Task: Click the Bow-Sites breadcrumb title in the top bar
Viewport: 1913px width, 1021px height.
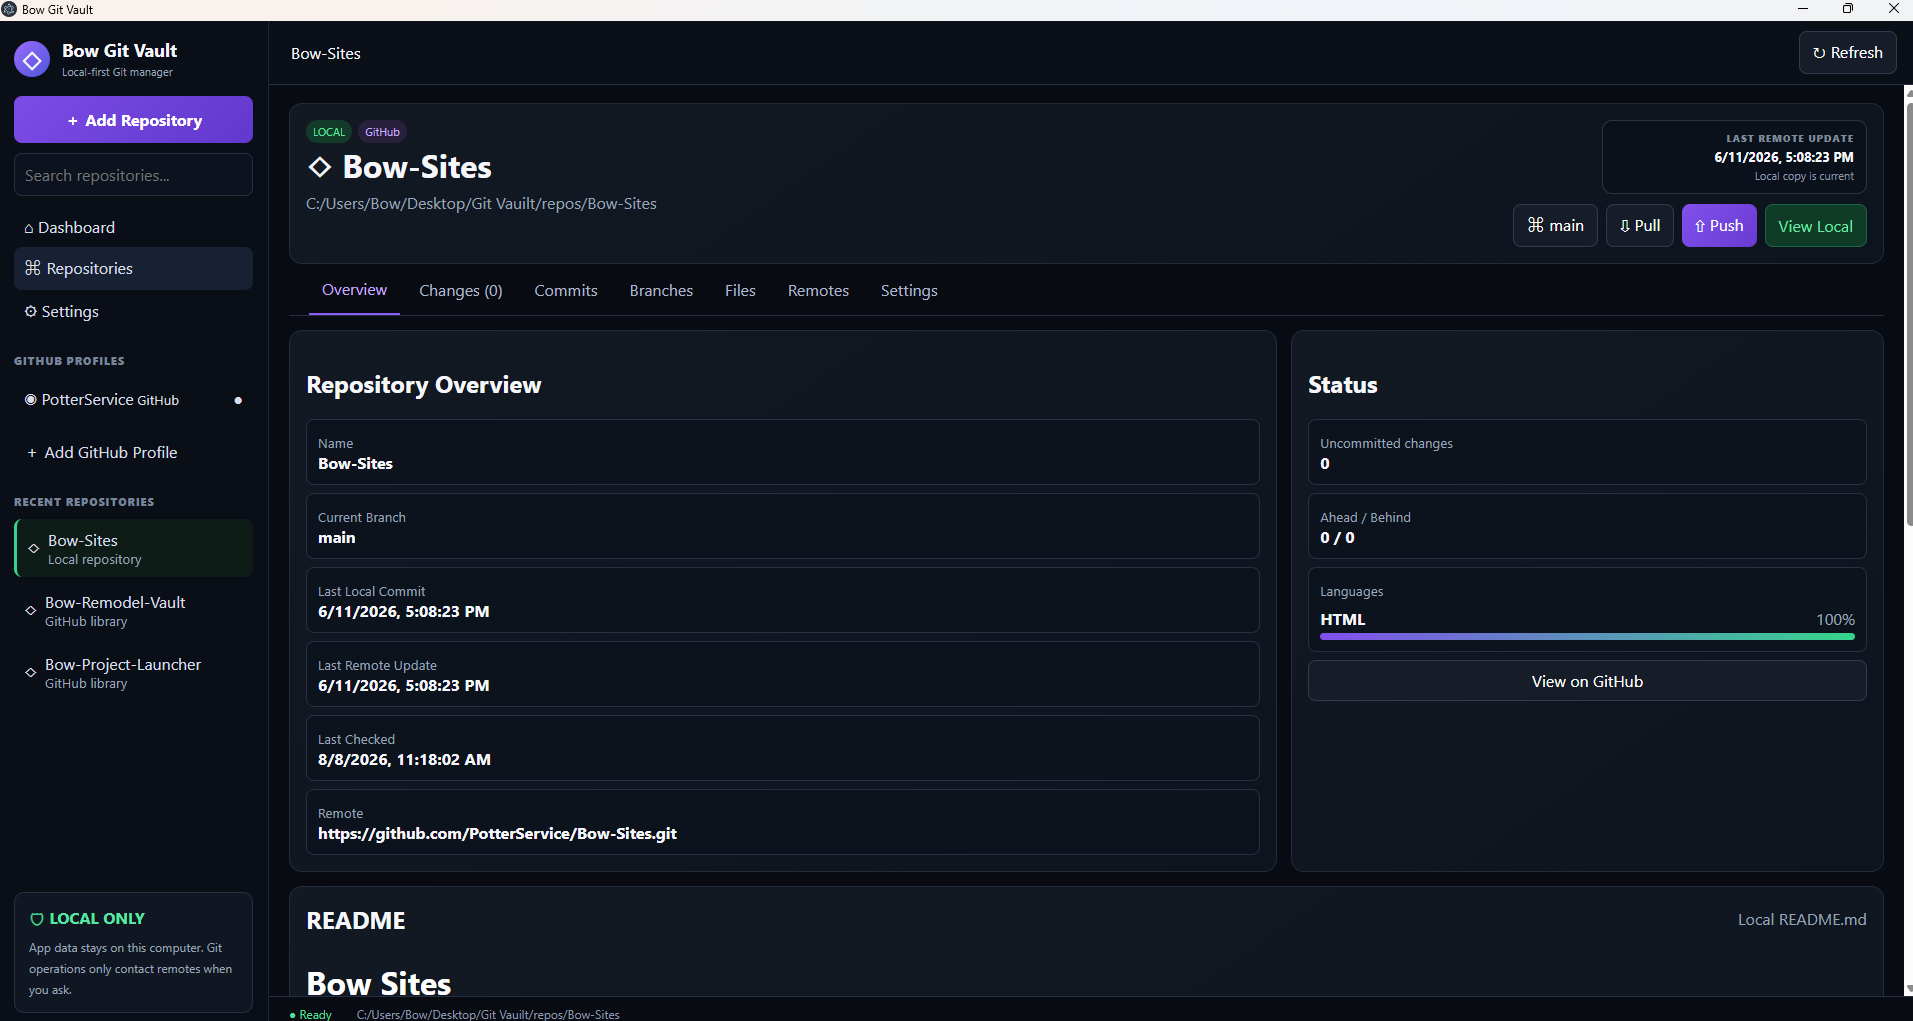Action: coord(326,54)
